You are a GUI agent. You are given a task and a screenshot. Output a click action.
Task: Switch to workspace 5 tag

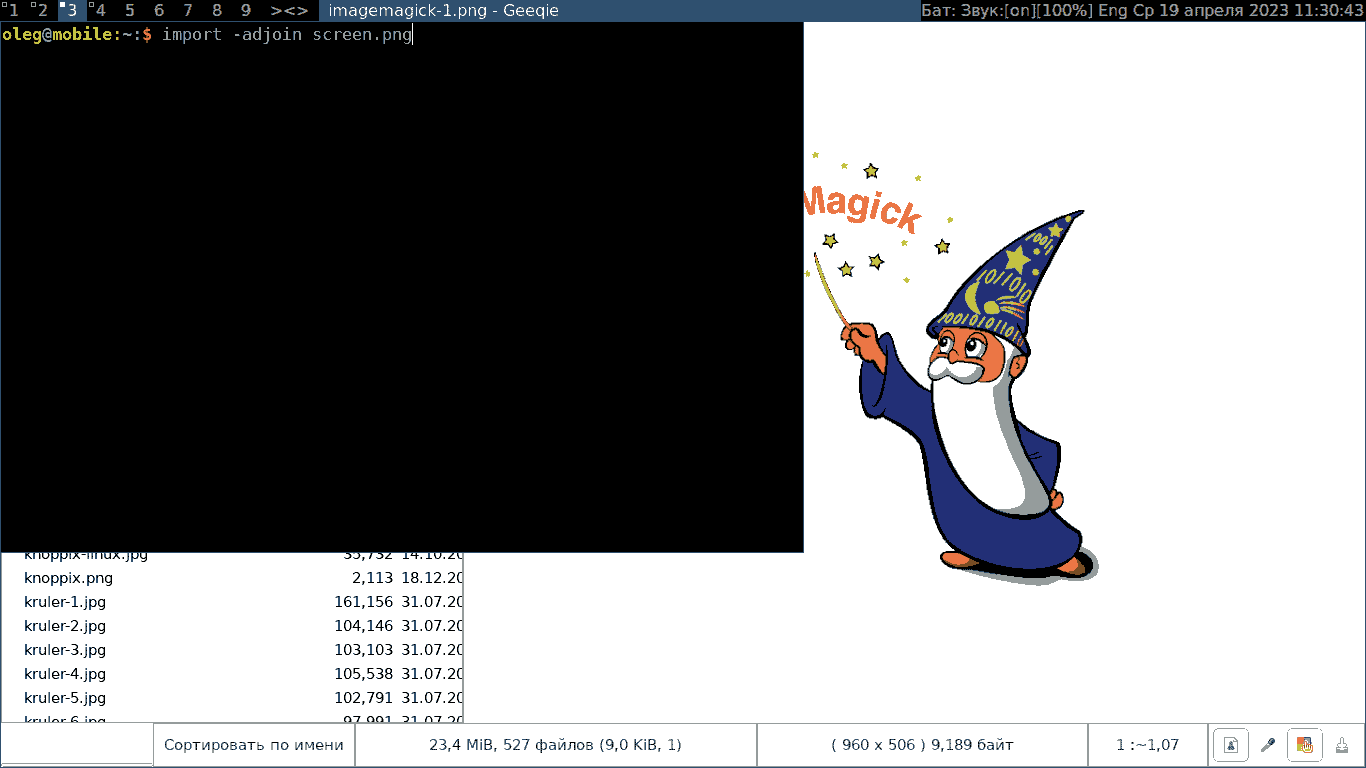[129, 11]
